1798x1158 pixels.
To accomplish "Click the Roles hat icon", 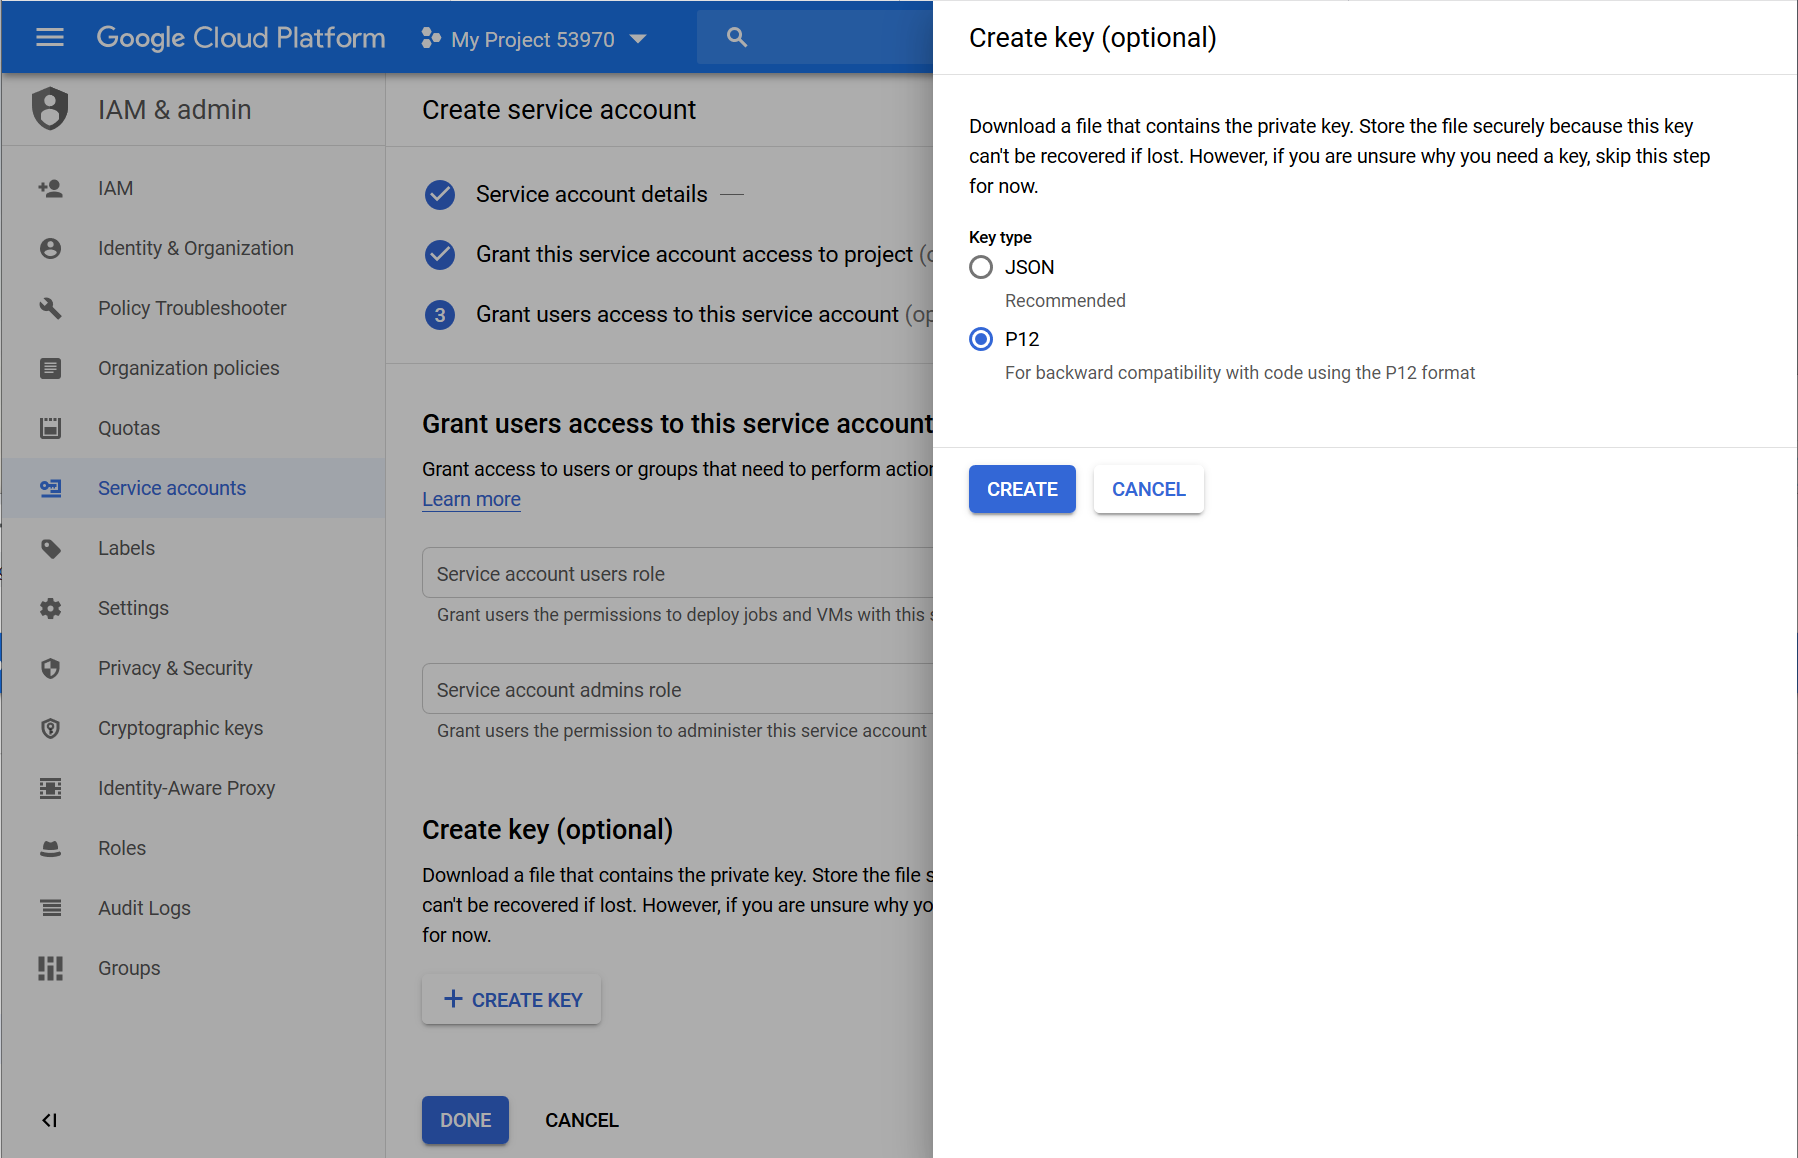I will pos(50,848).
